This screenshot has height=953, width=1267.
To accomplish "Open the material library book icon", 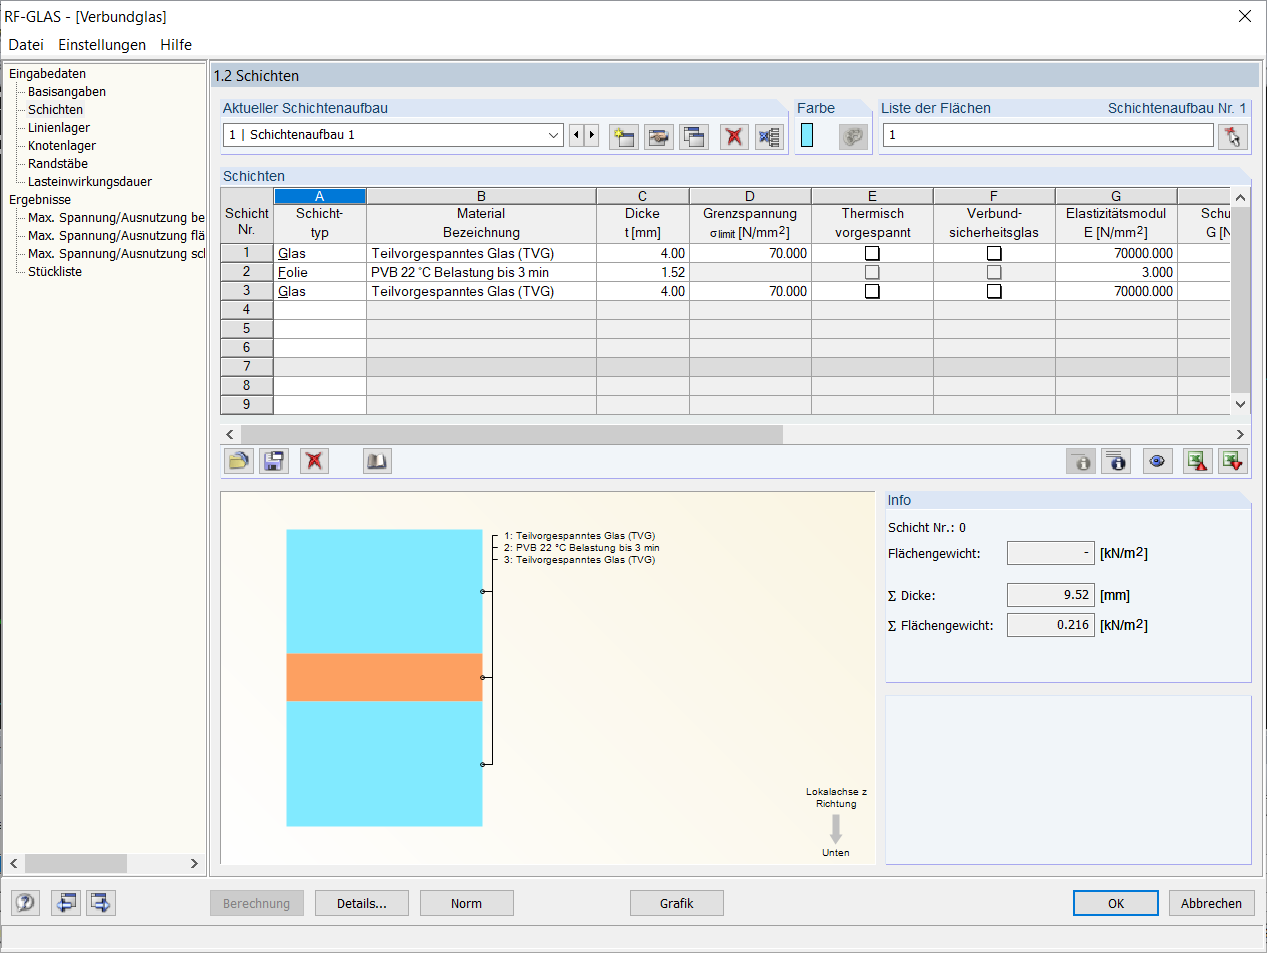I will coord(377,461).
